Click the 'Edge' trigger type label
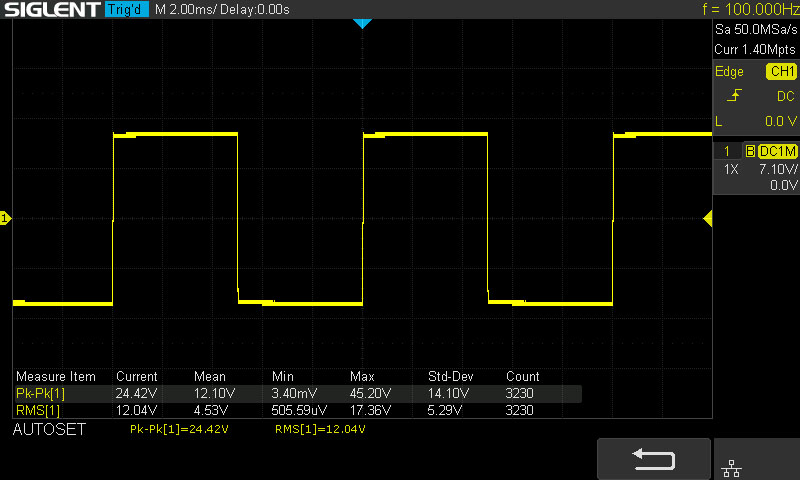Image resolution: width=800 pixels, height=480 pixels. [729, 71]
